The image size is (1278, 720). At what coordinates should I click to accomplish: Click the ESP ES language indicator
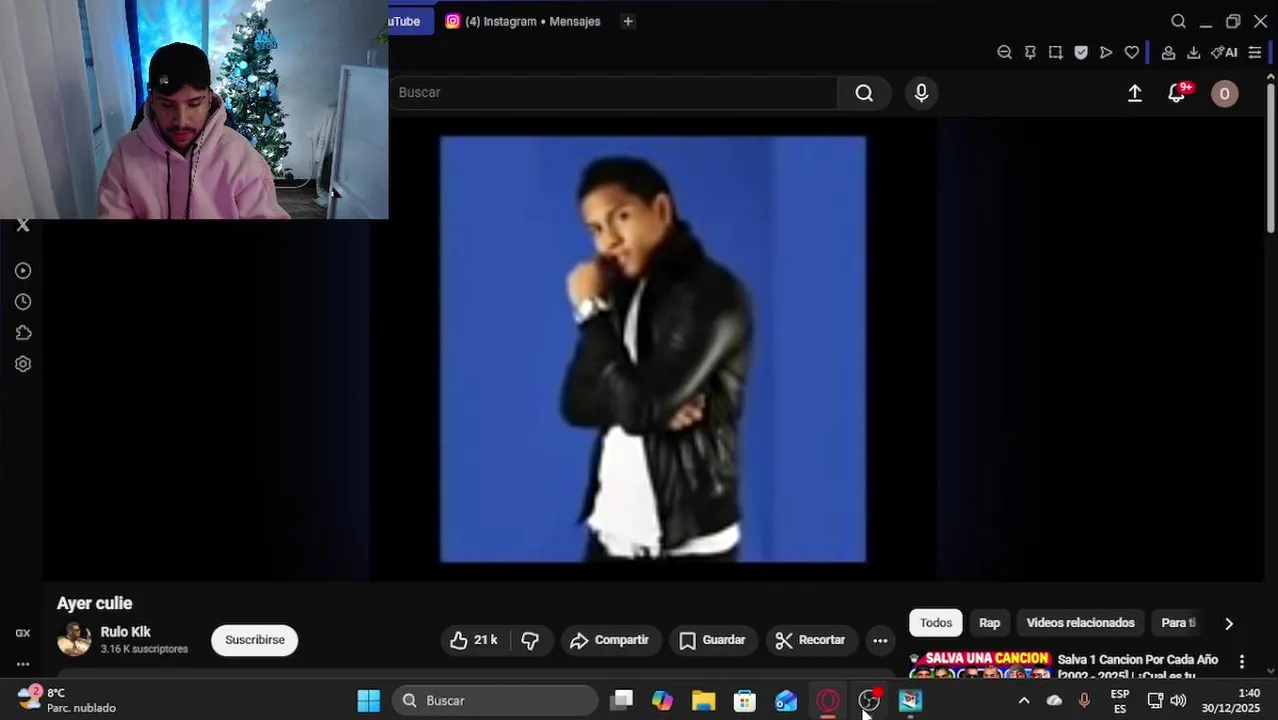coord(1120,701)
